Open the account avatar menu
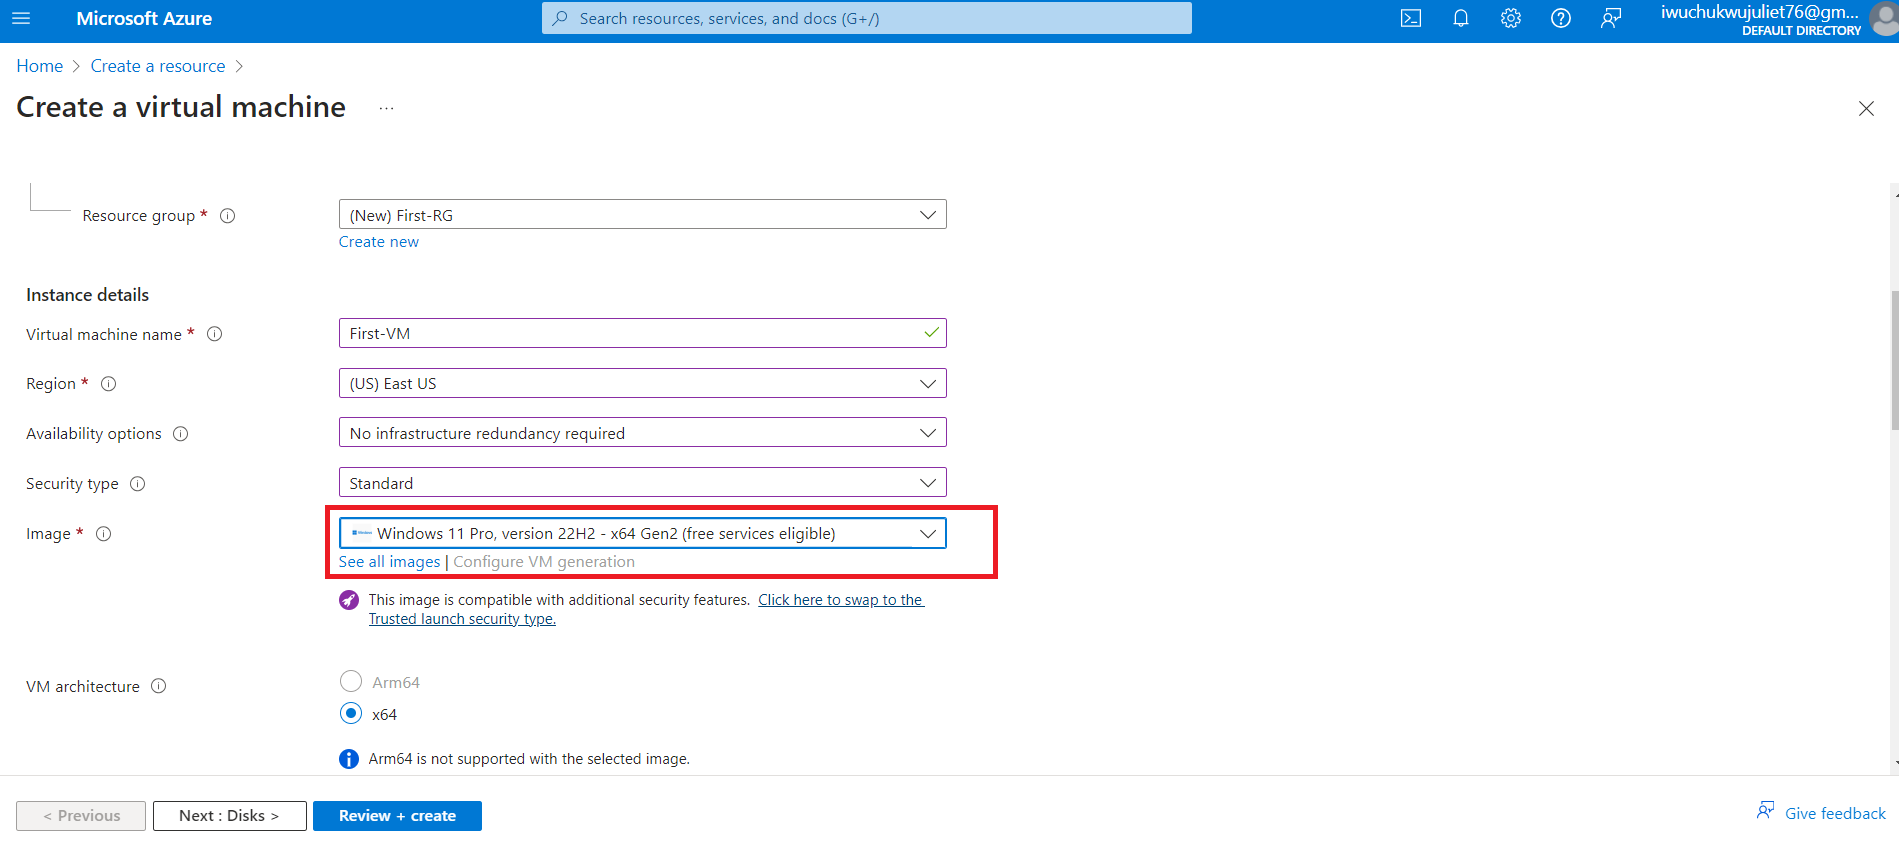Screen dimensions: 1899x859 (1886, 18)
